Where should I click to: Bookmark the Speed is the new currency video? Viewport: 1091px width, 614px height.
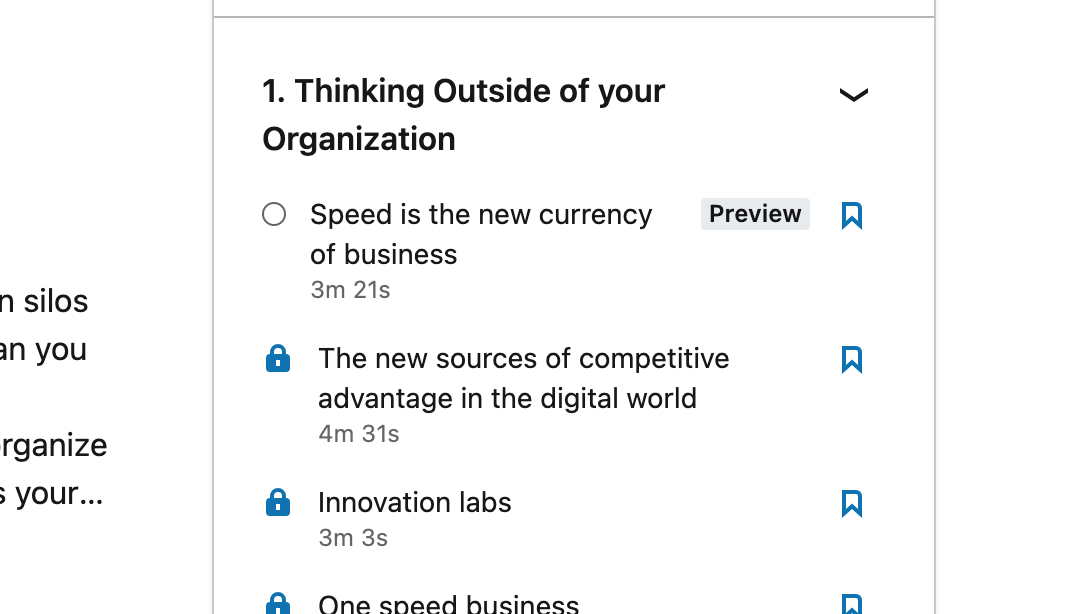pos(852,214)
